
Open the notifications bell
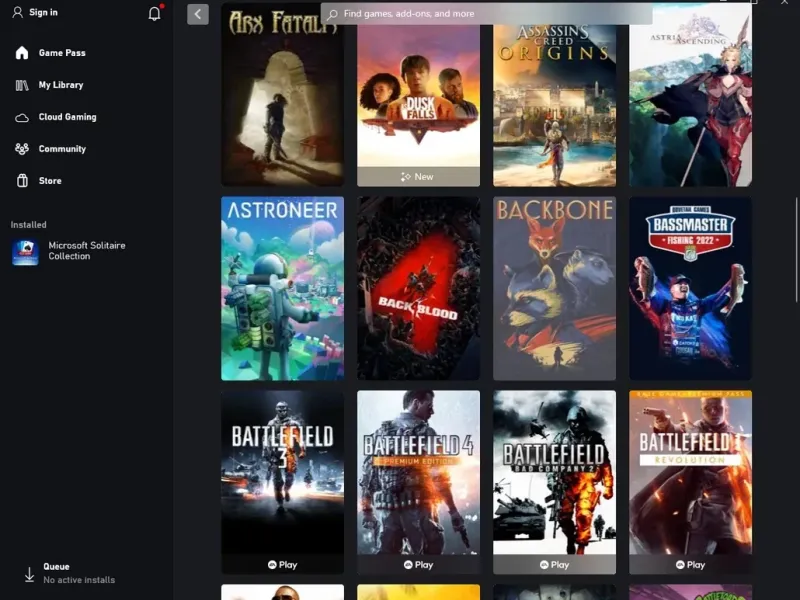[155, 13]
